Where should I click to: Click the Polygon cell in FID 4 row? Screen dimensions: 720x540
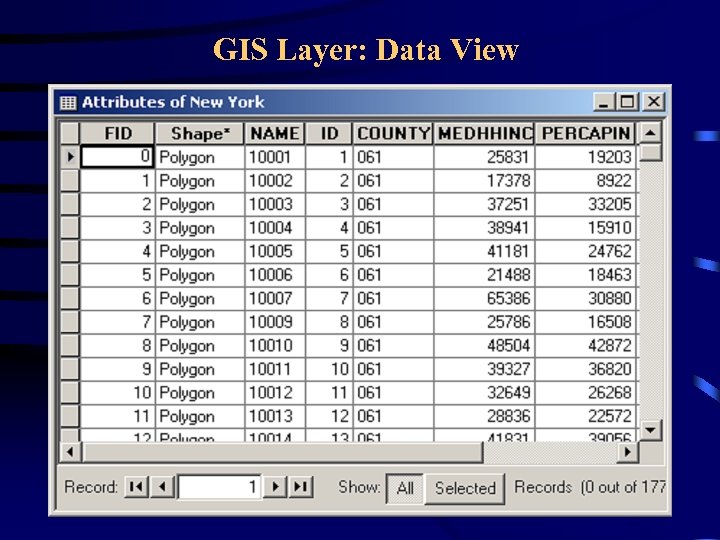(200, 252)
